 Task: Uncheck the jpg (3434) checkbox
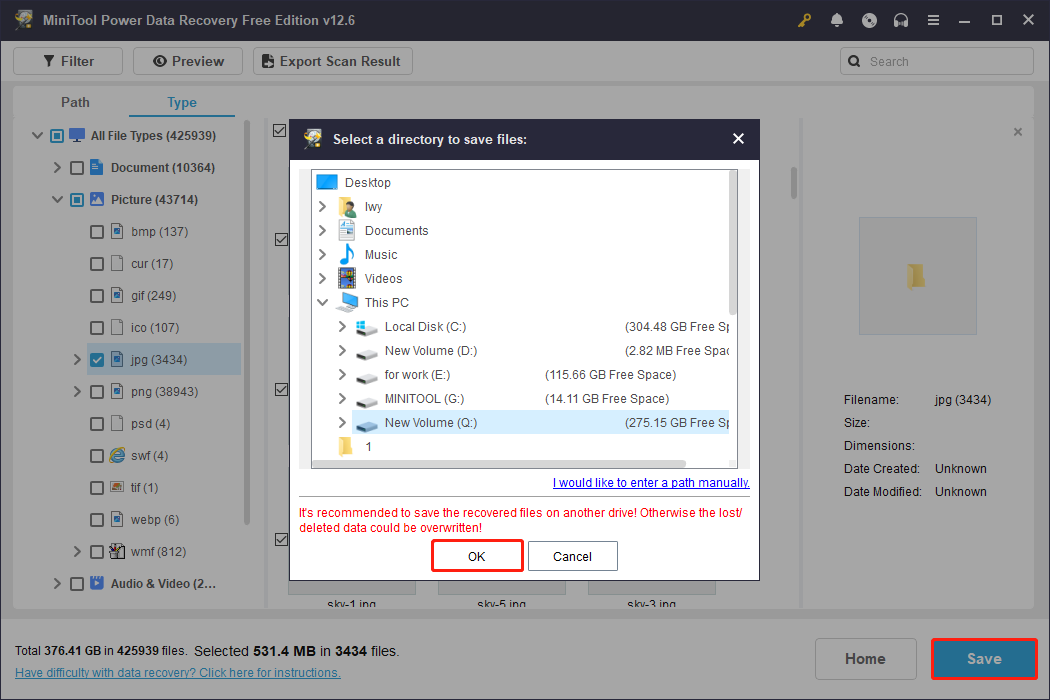97,359
